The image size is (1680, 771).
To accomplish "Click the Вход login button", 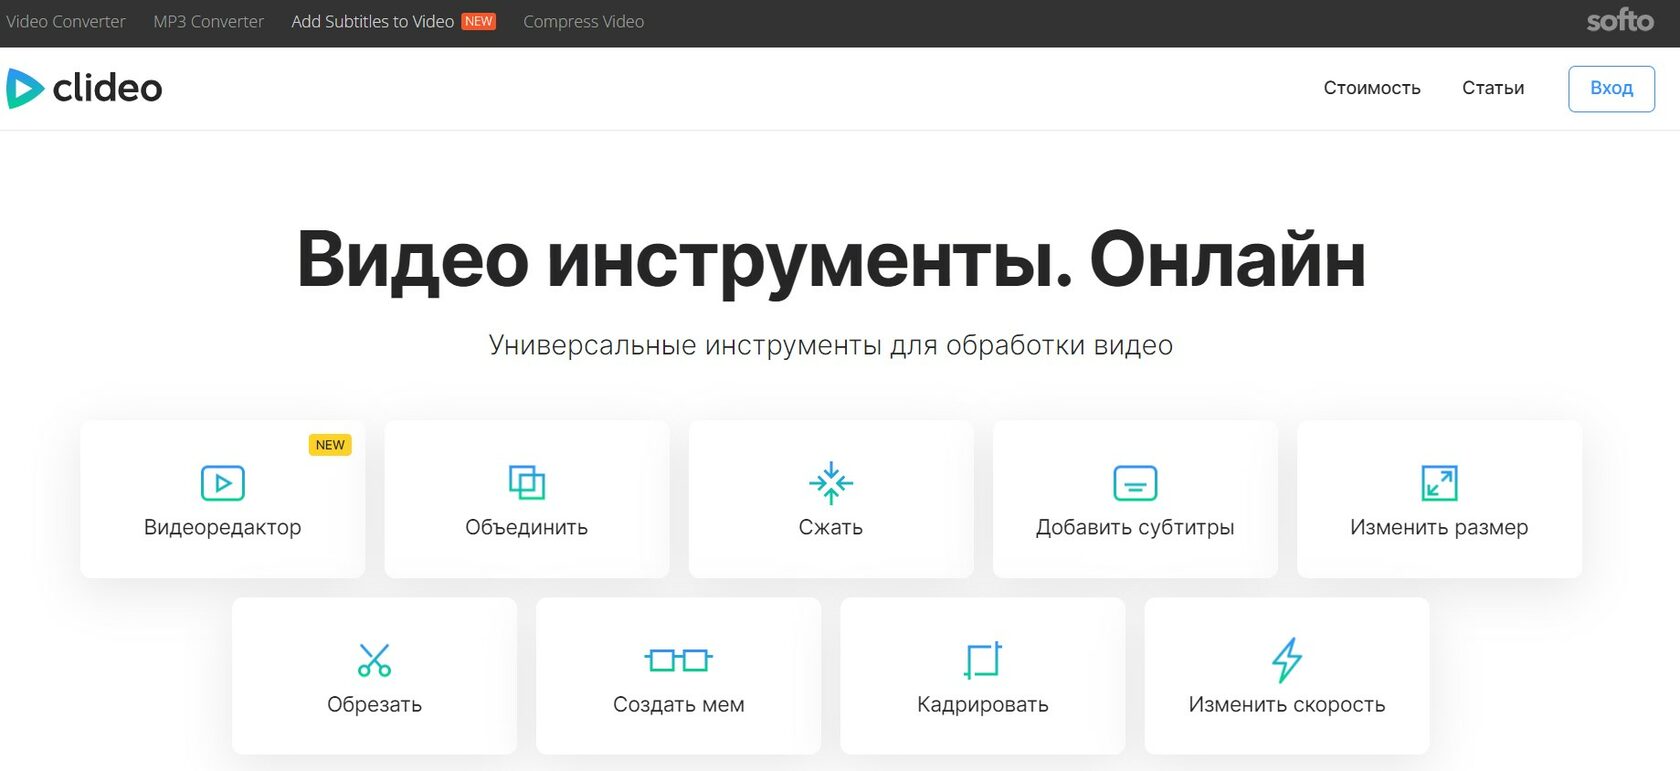I will (x=1611, y=88).
